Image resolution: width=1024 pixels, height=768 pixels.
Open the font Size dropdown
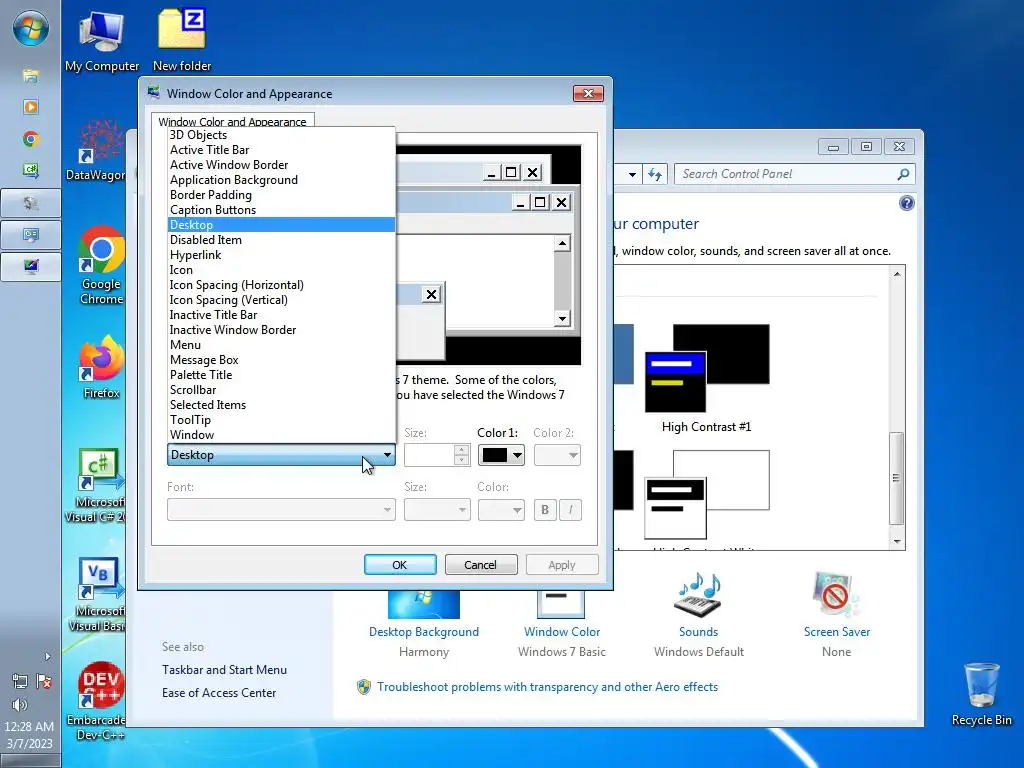point(437,509)
